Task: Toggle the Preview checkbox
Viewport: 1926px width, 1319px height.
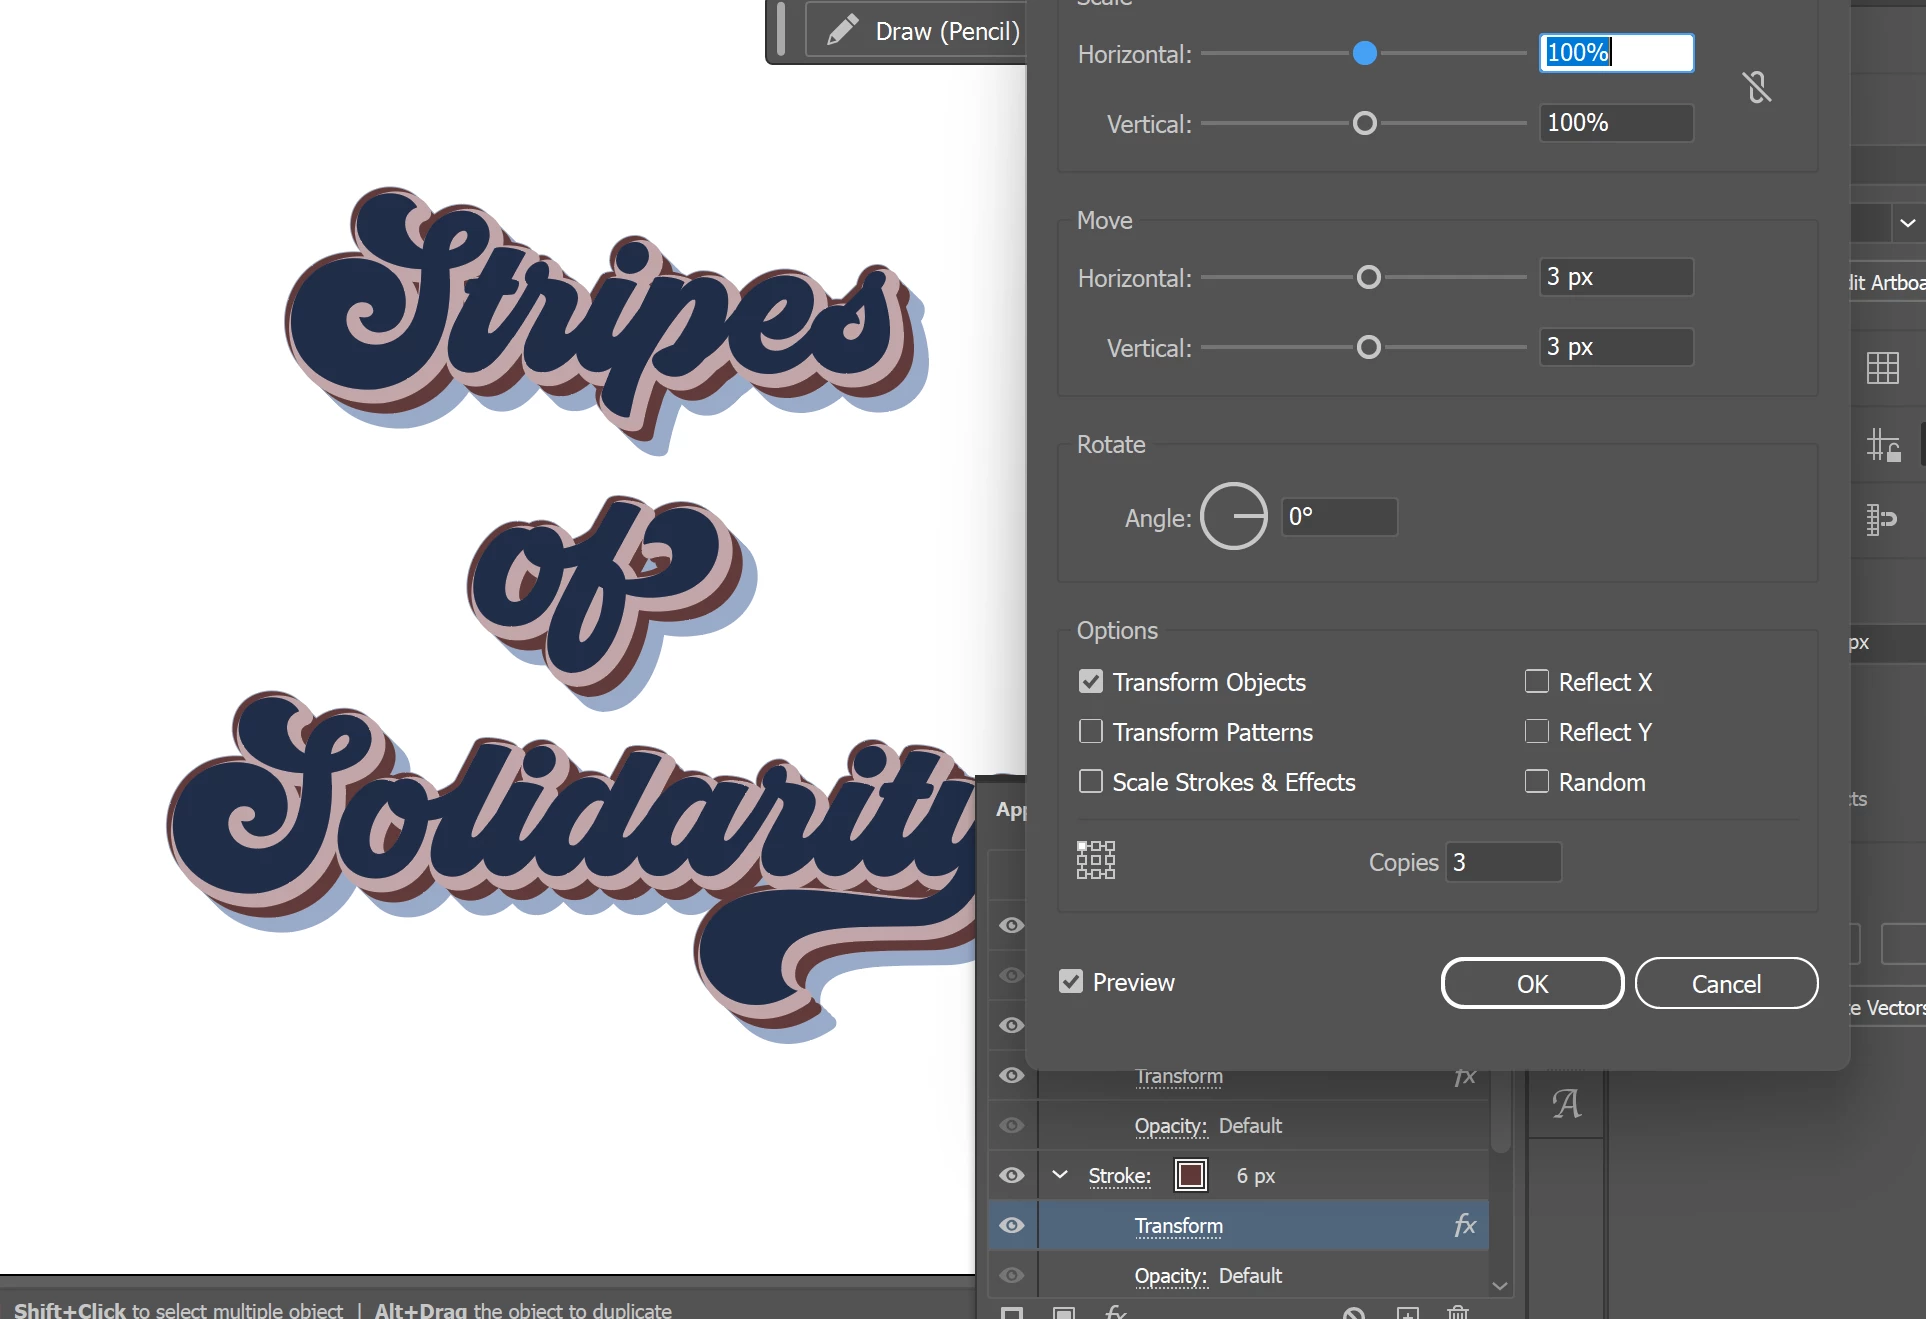Action: point(1070,982)
